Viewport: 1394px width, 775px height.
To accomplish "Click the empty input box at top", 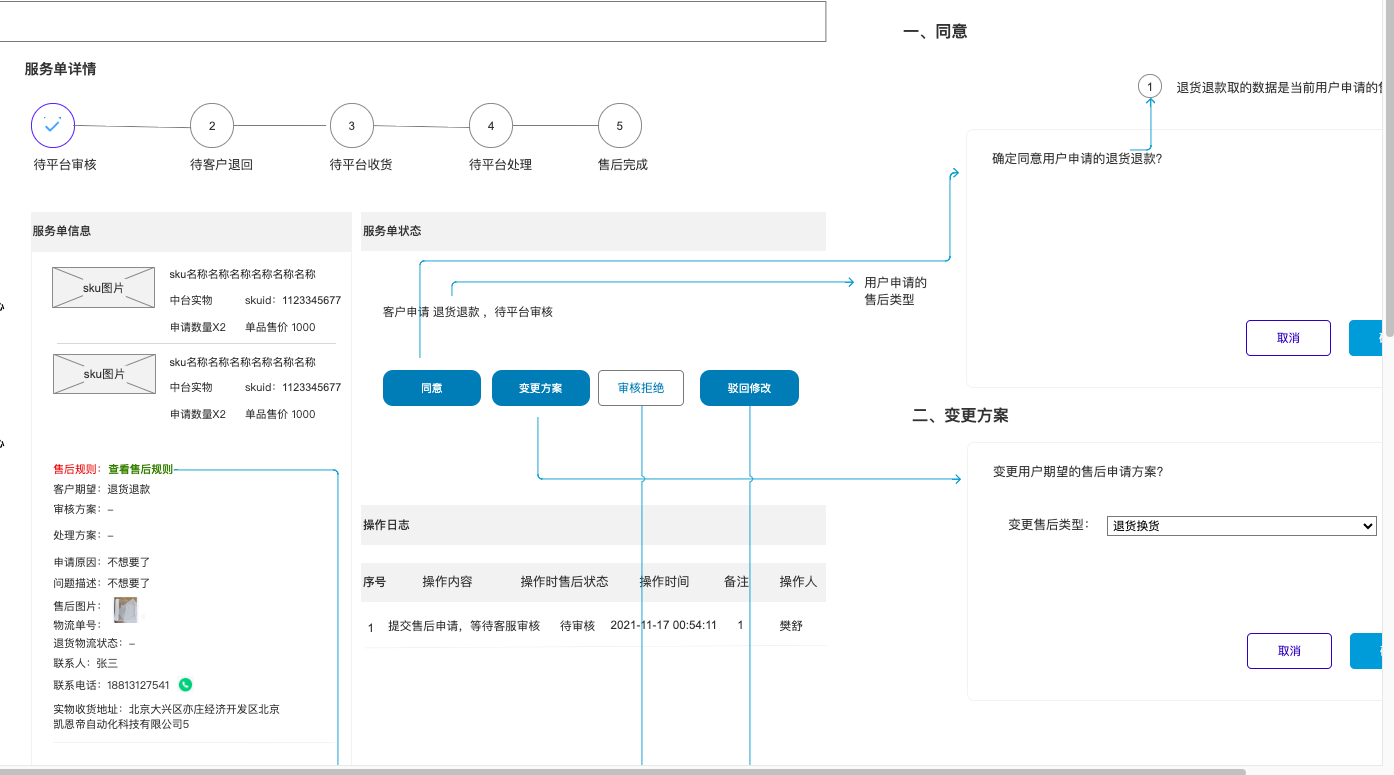I will (x=413, y=21).
